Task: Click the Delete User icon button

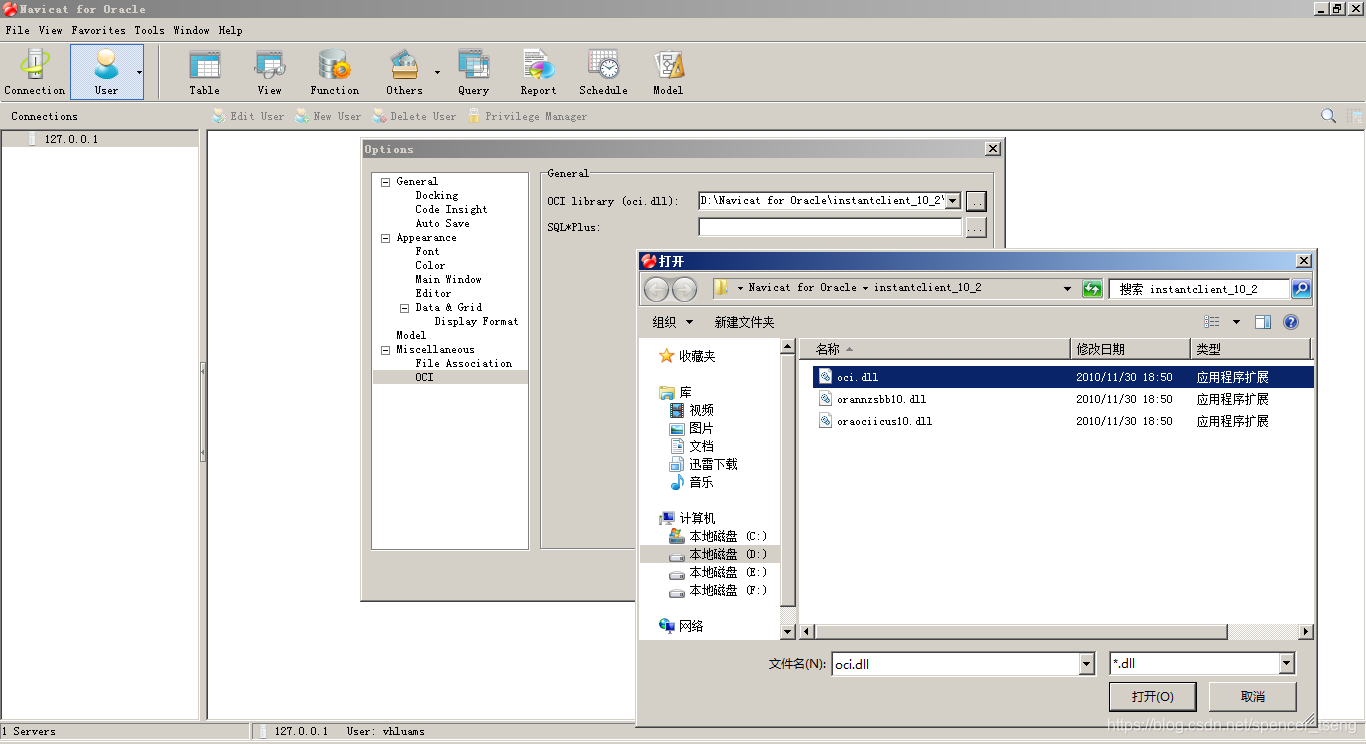Action: click(413, 116)
